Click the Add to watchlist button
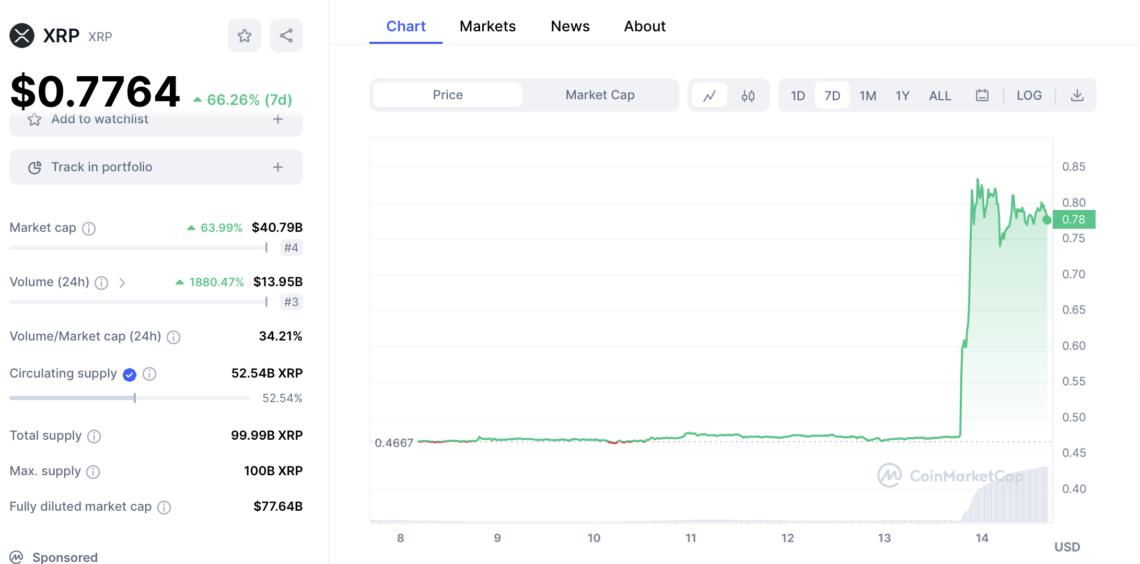 tap(156, 122)
